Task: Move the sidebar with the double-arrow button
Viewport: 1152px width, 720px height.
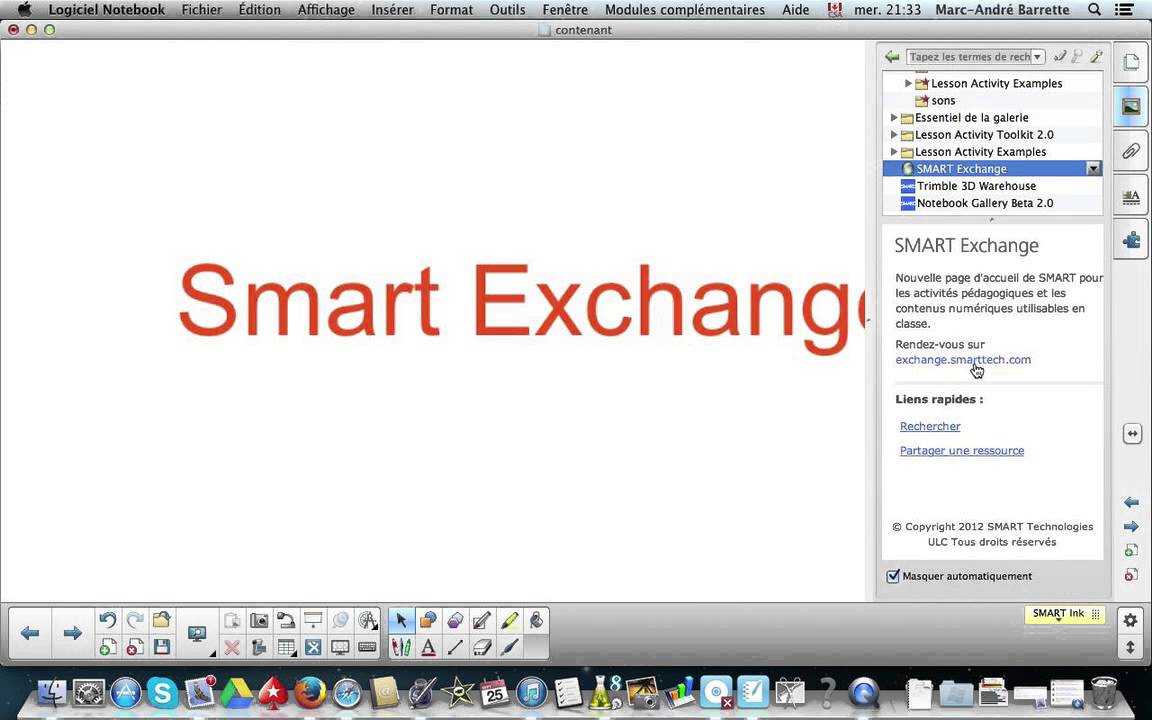Action: pyautogui.click(x=1132, y=433)
